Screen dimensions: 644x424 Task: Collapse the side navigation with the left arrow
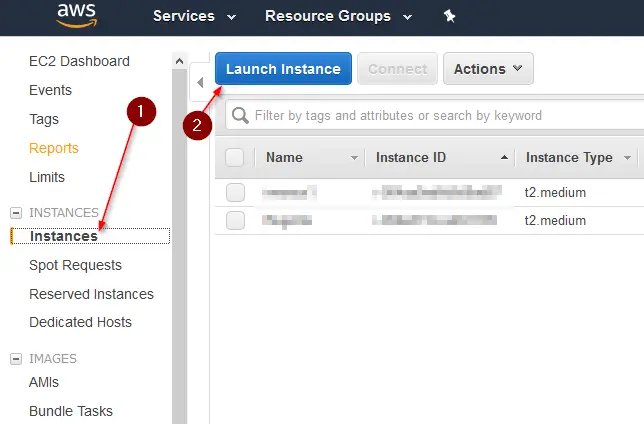[200, 83]
